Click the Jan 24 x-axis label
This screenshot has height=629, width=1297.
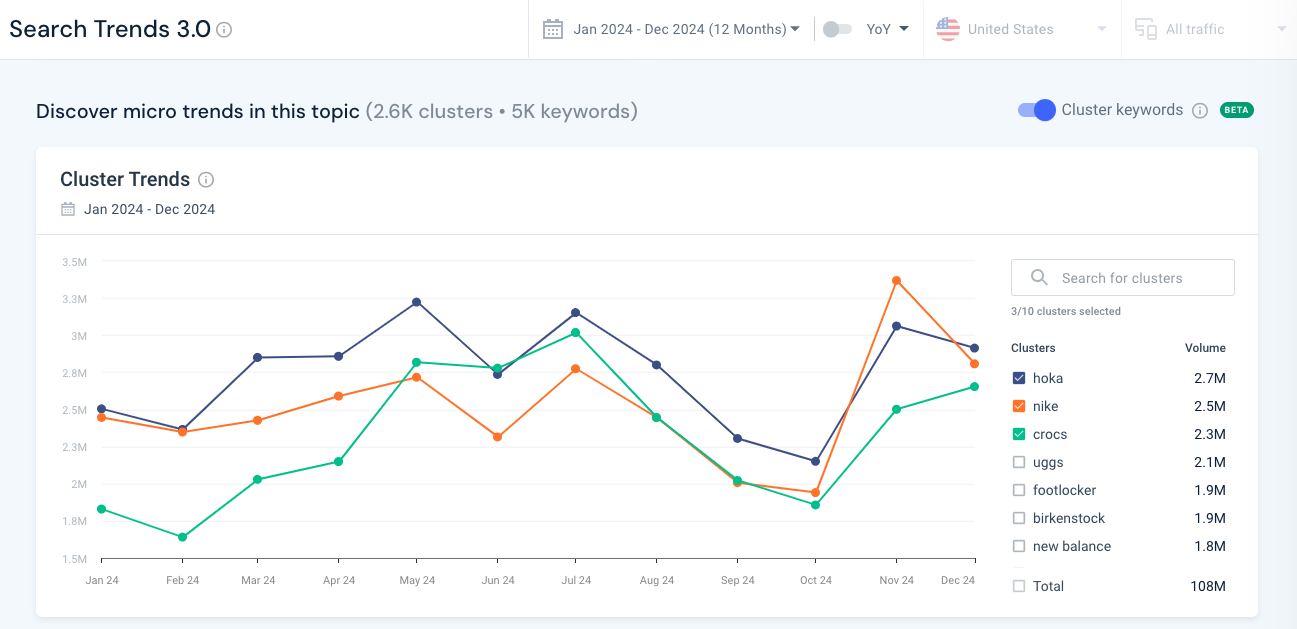pos(102,580)
